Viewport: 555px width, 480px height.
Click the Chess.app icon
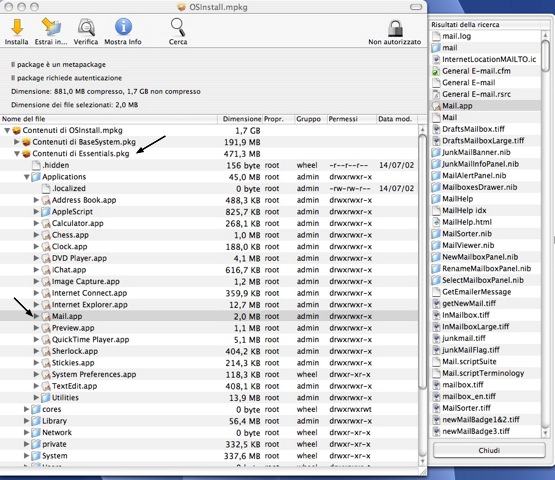tap(46, 235)
